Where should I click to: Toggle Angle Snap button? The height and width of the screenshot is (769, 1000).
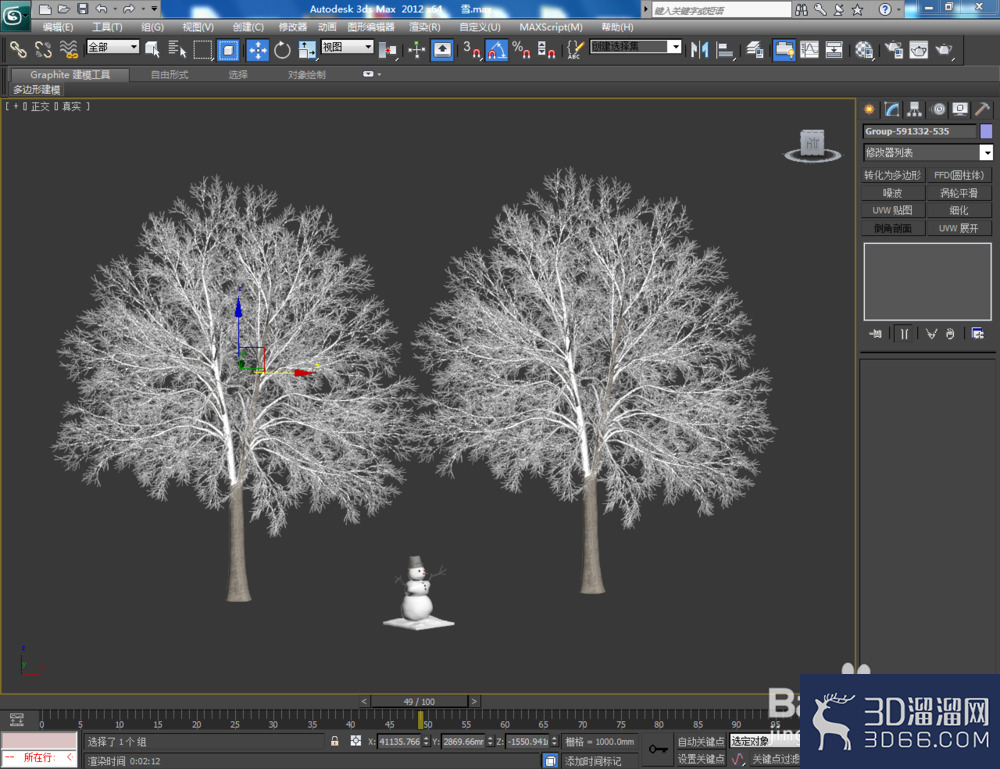pyautogui.click(x=497, y=50)
